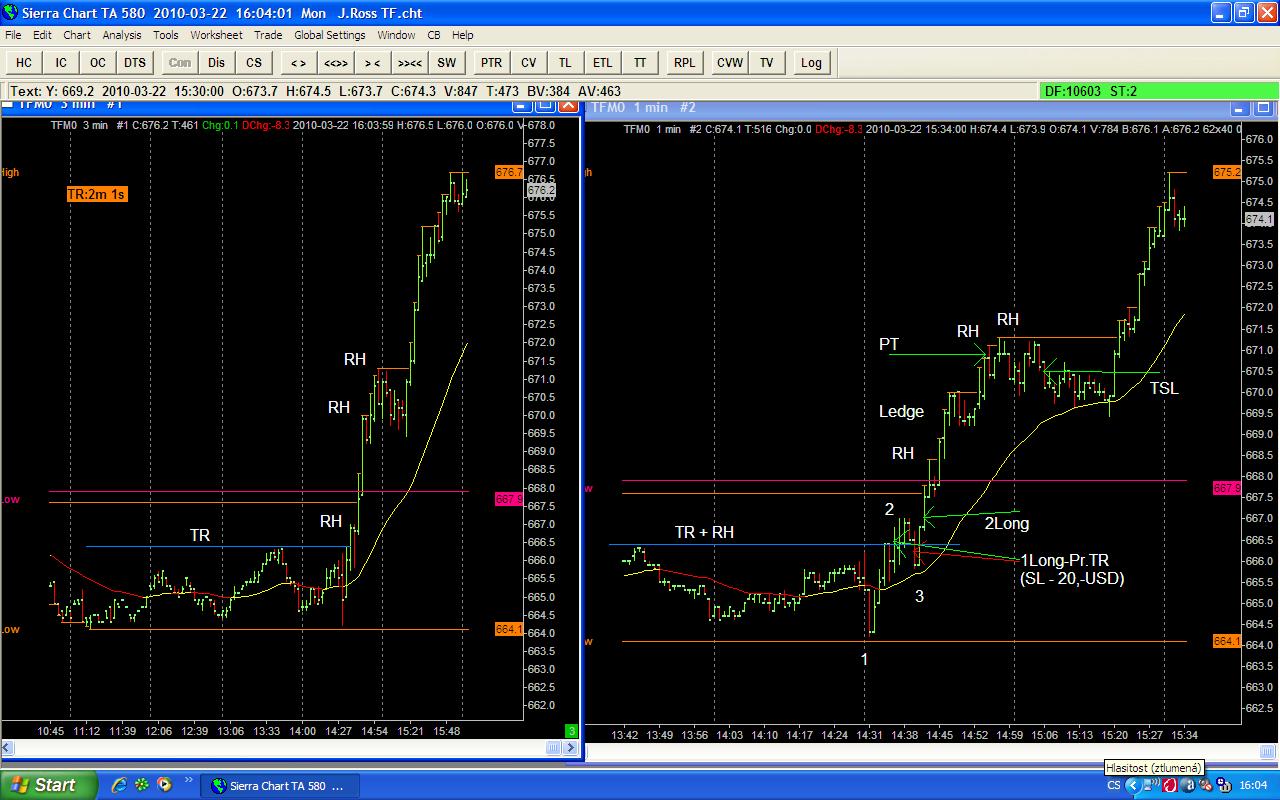
Task: Select the CV chart values tool
Action: click(x=528, y=62)
